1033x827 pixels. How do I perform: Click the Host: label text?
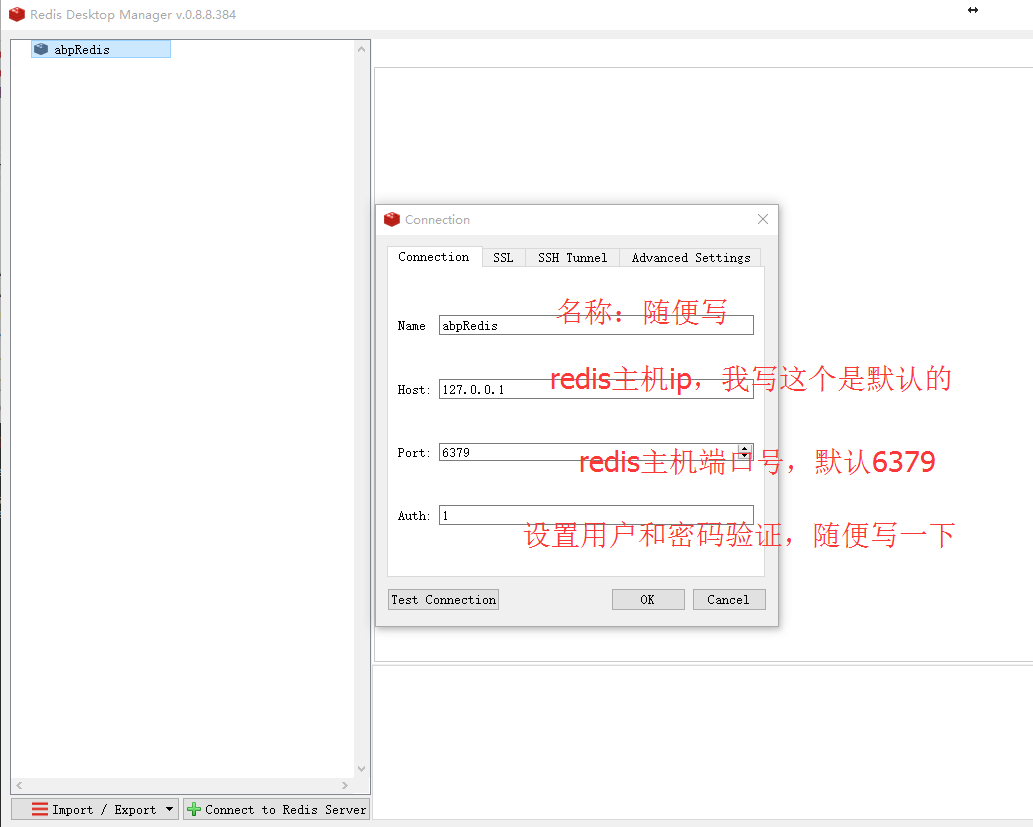pyautogui.click(x=414, y=389)
